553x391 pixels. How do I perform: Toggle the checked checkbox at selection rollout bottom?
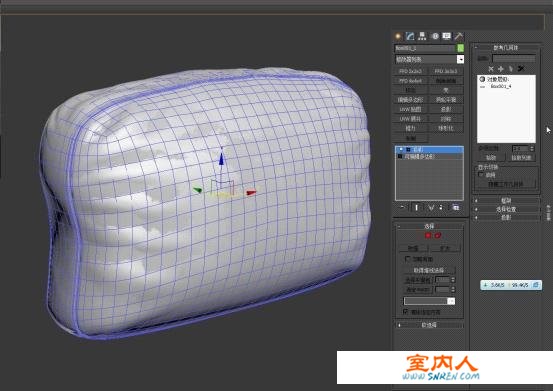point(406,312)
